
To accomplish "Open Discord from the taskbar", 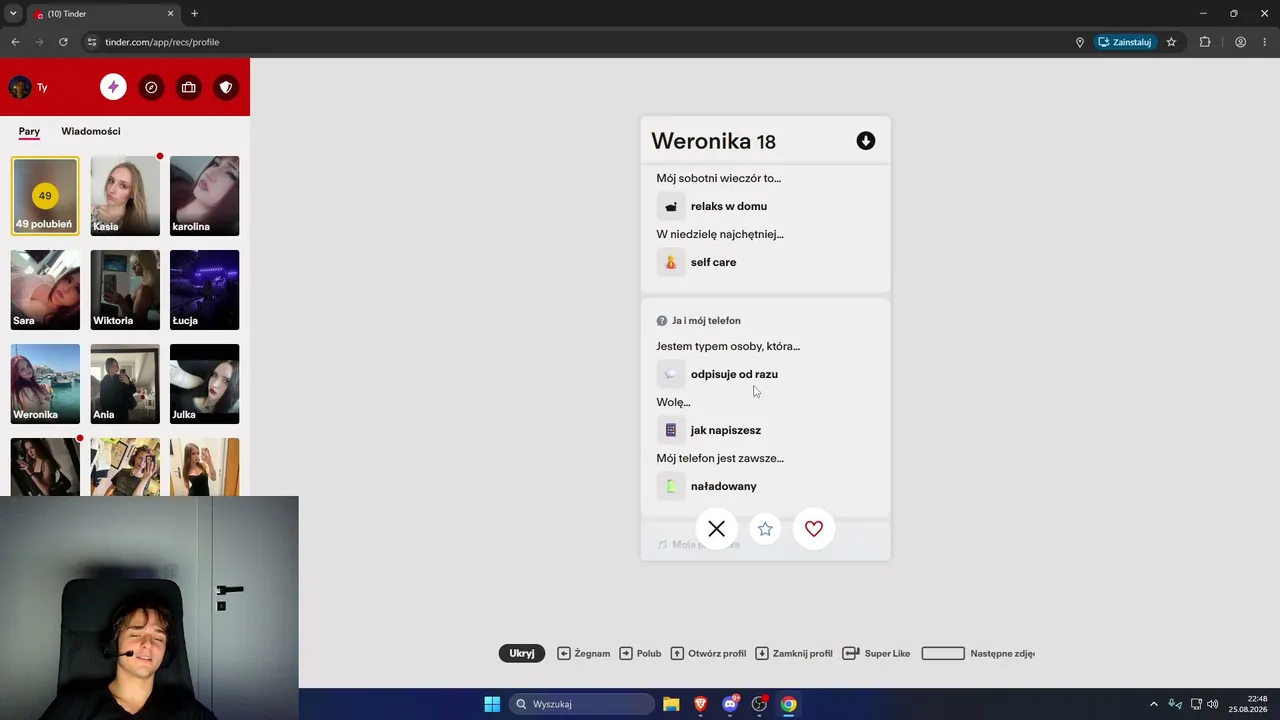I will (x=730, y=704).
